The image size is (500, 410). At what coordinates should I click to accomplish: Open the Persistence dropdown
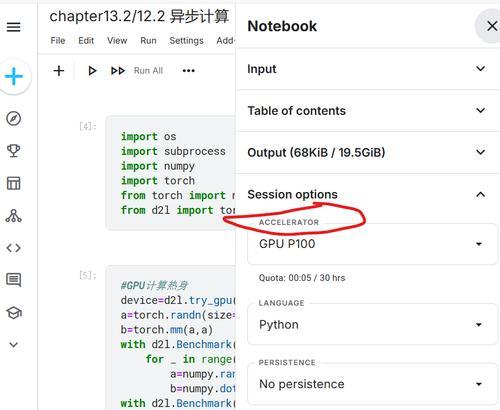click(x=372, y=384)
